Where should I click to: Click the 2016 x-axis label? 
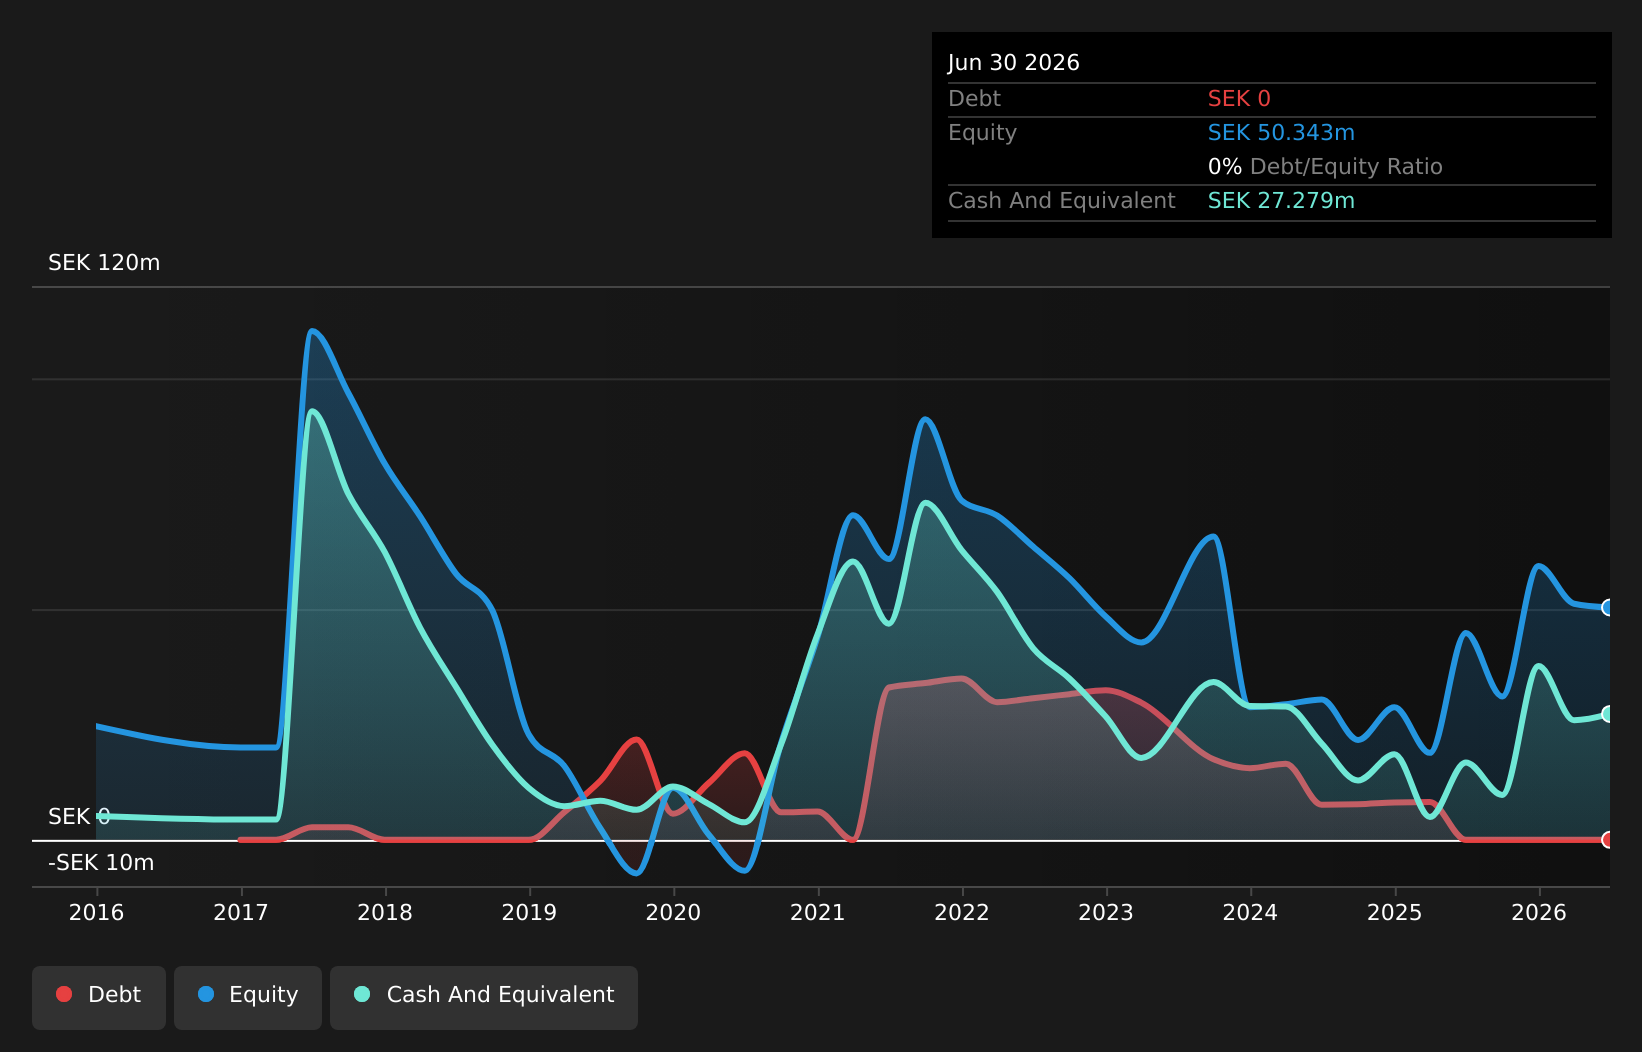coord(97,912)
